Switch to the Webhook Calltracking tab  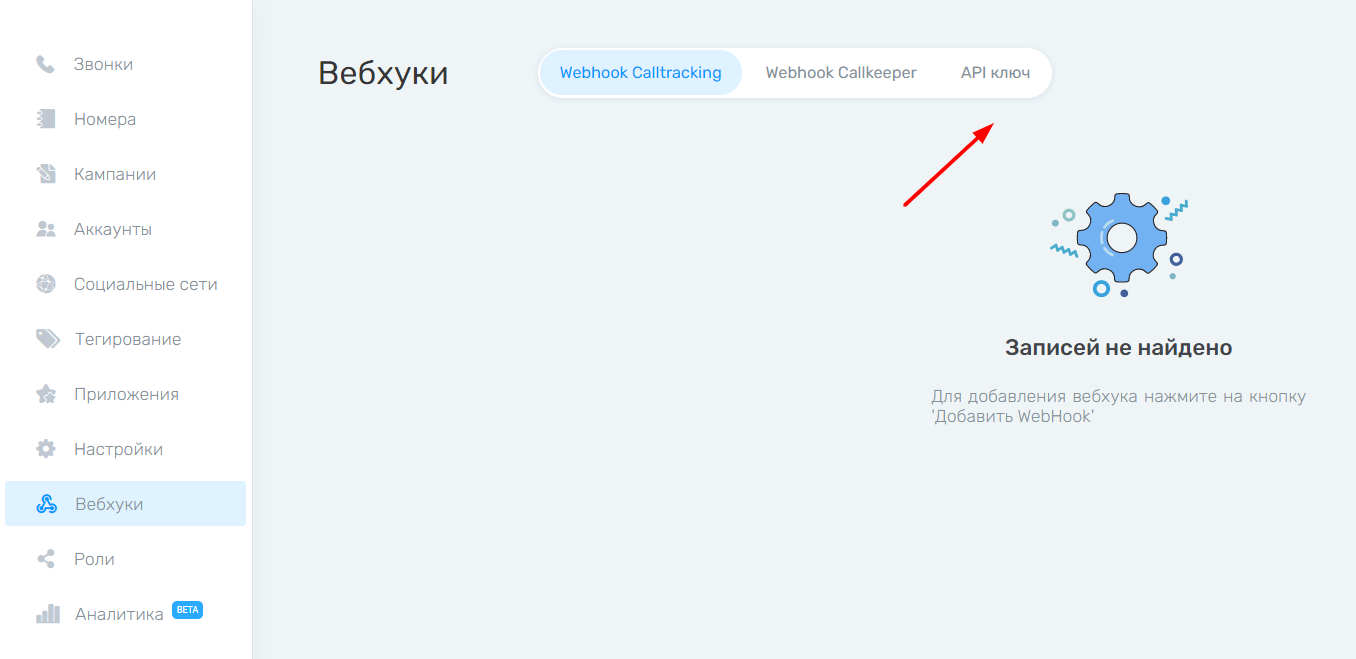coord(640,73)
